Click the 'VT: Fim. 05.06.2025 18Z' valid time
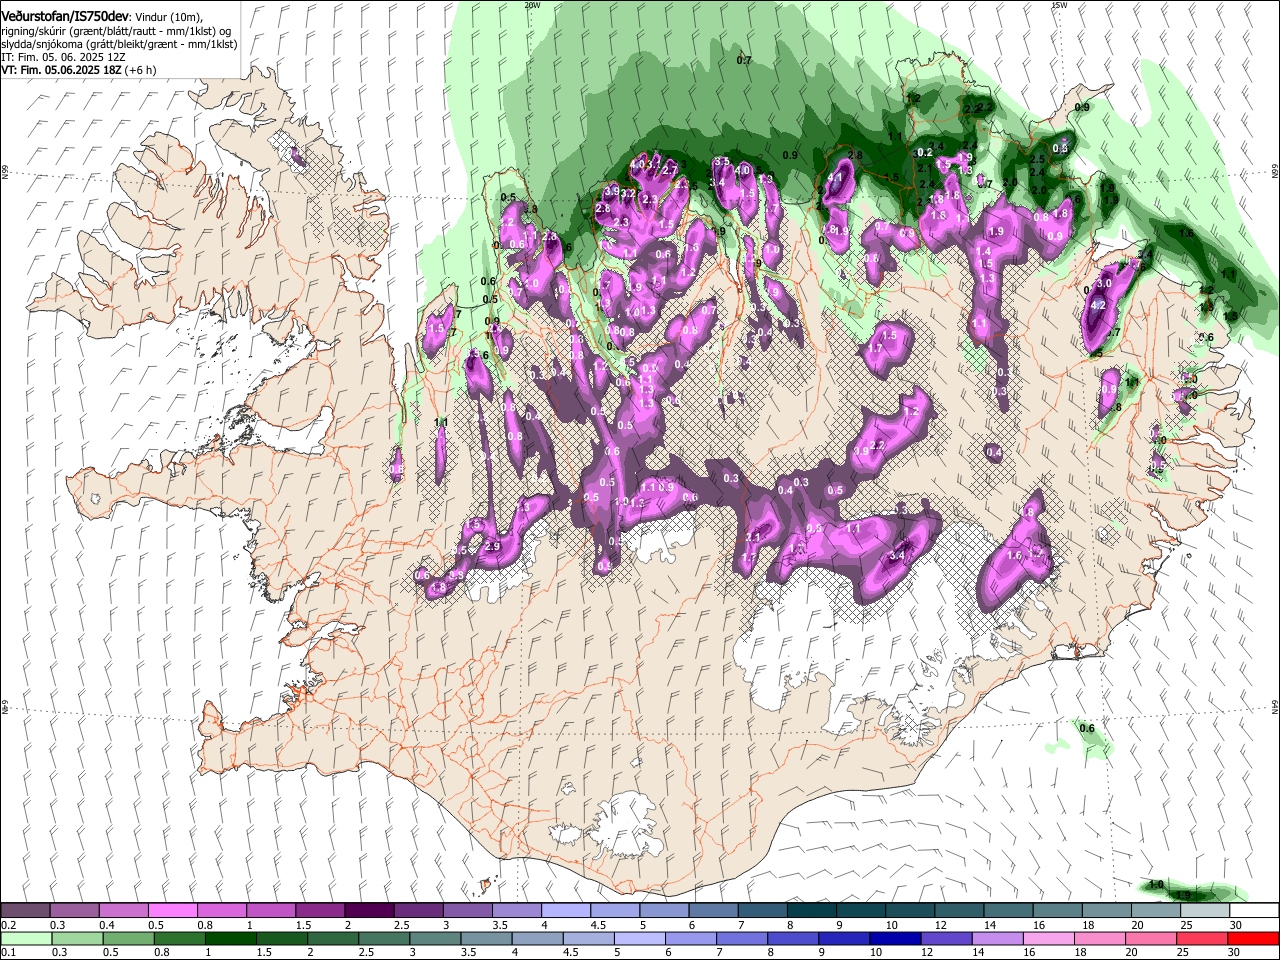The height and width of the screenshot is (960, 1280). point(61,71)
